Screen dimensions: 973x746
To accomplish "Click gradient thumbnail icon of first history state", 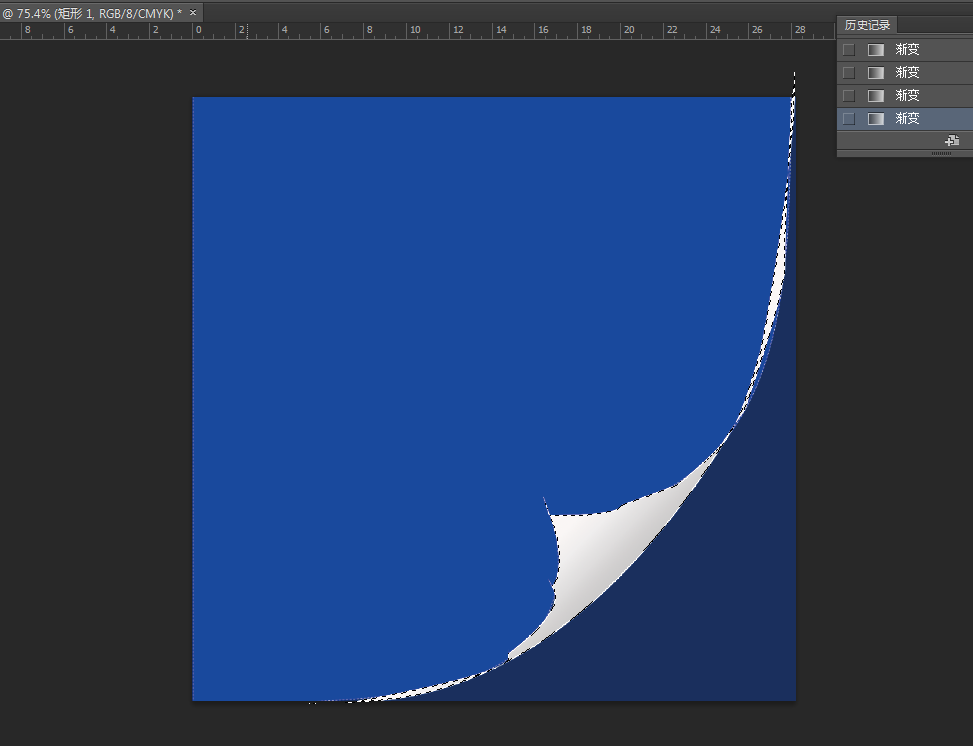I will click(876, 49).
